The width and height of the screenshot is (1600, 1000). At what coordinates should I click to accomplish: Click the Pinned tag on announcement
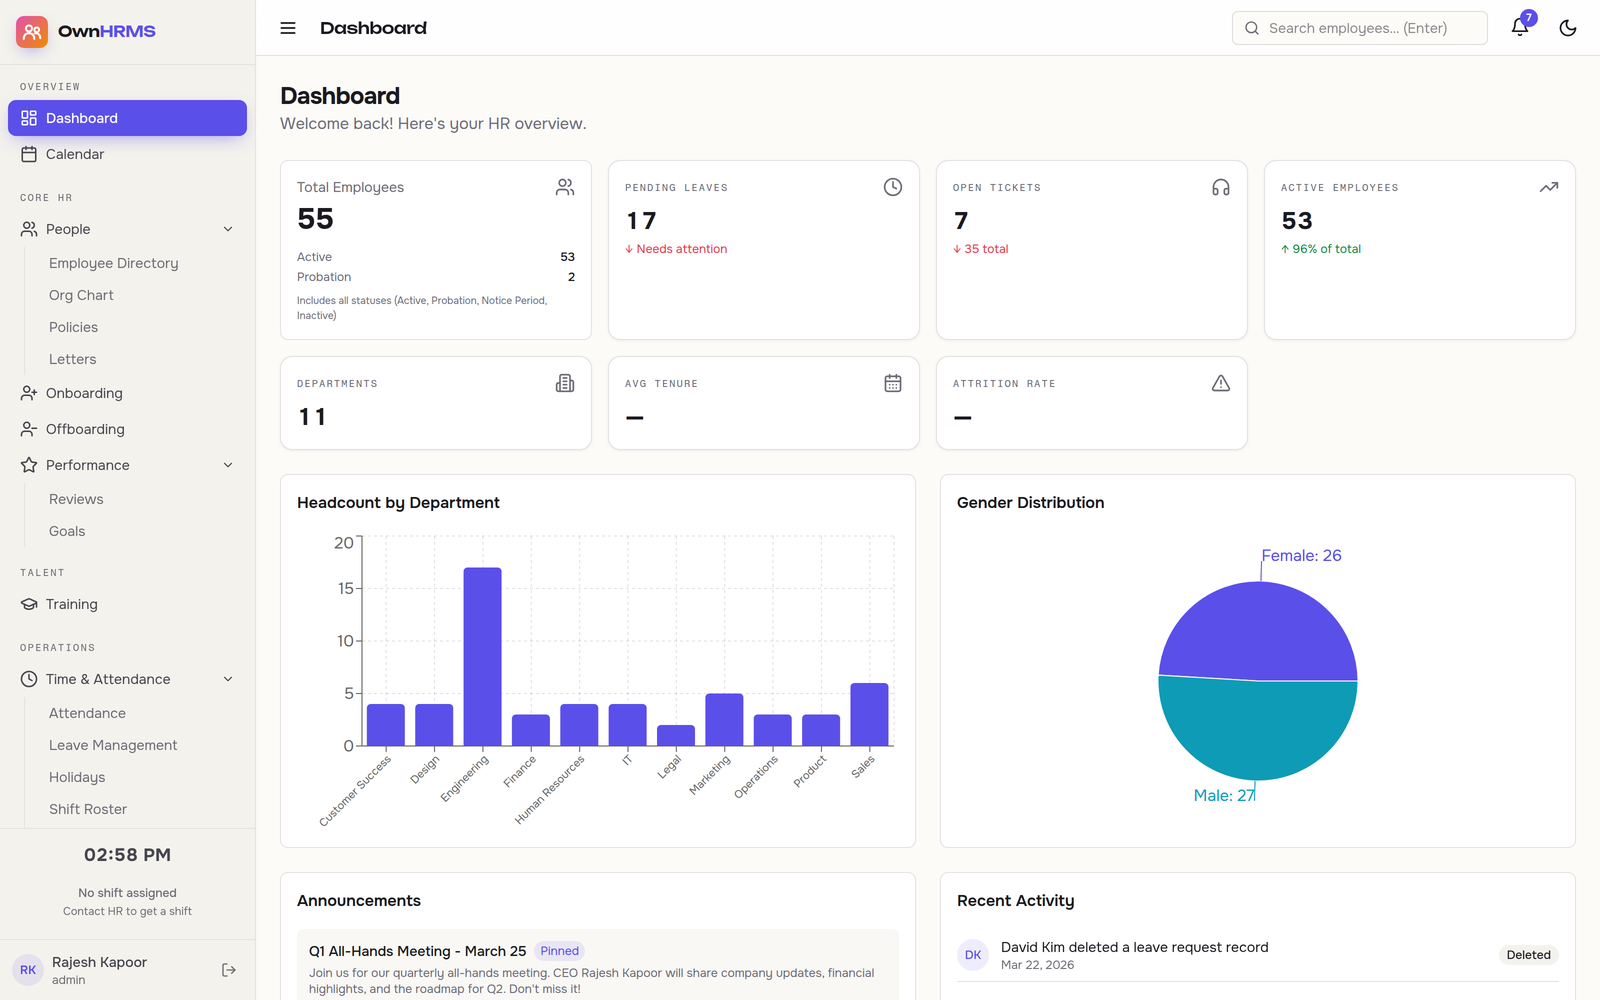tap(560, 951)
